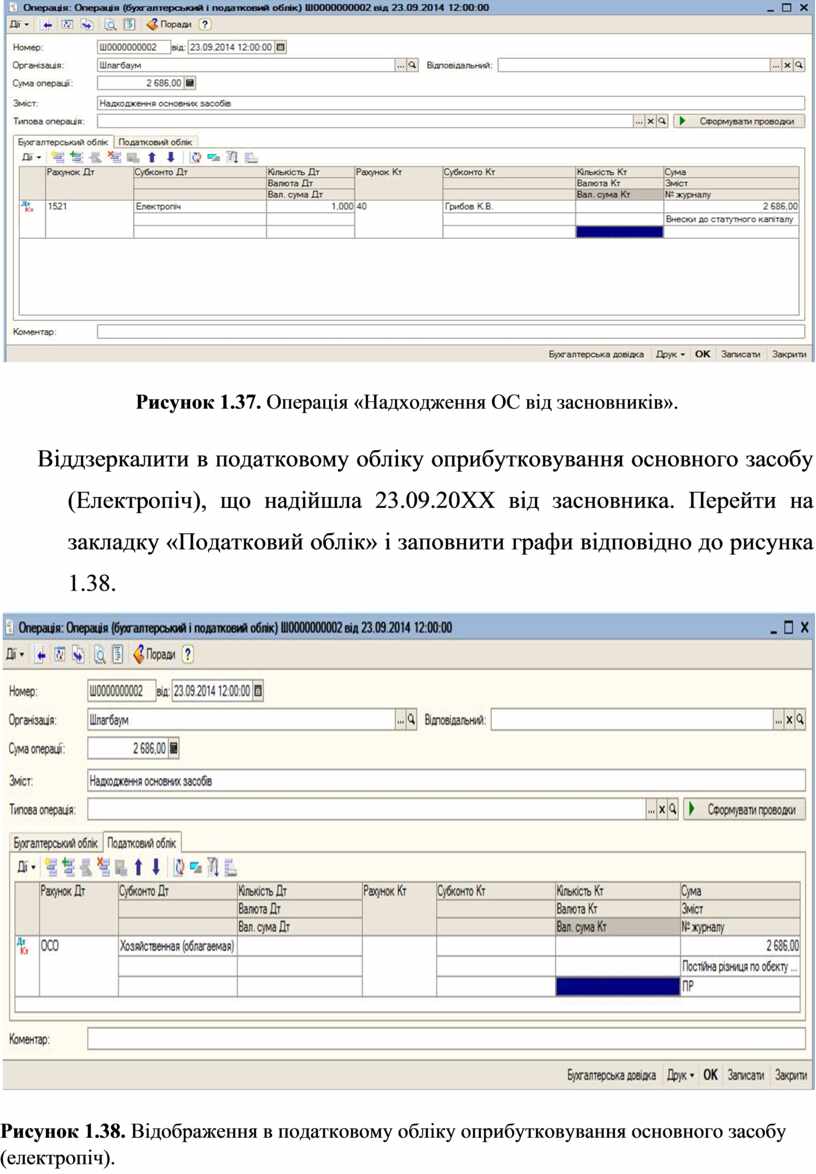
Task: Click Записати in Figure 1.38 window
Action: pos(746,1075)
